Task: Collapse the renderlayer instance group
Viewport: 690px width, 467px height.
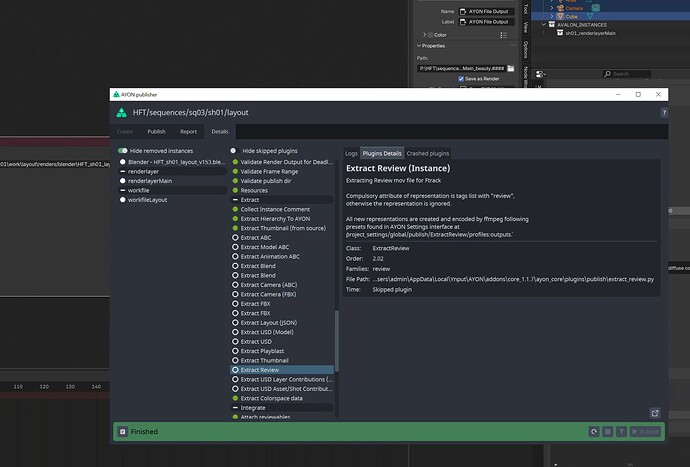Action: (123, 172)
